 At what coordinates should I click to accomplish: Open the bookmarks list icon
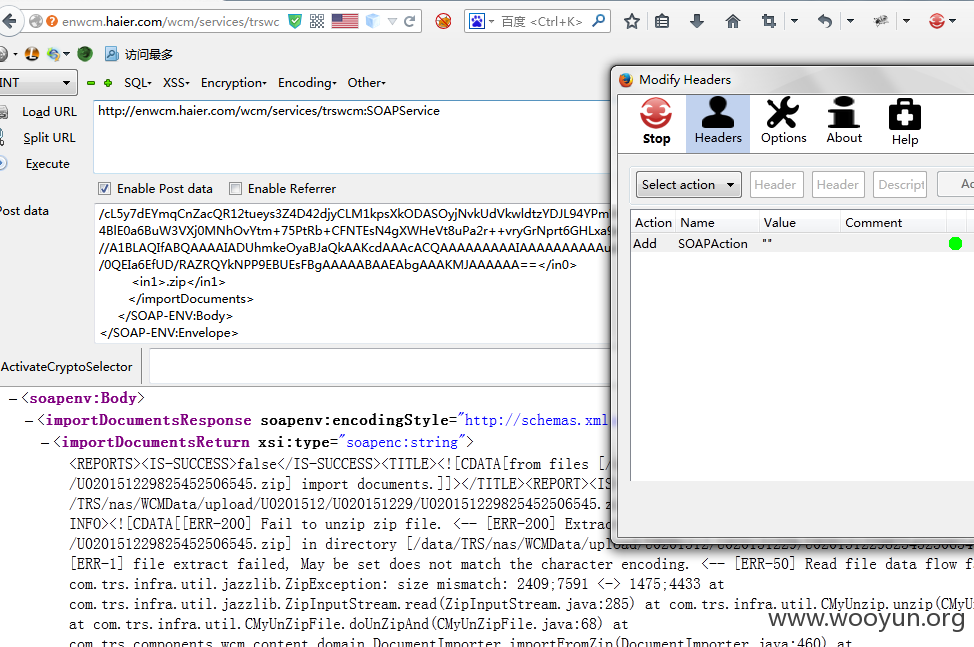(662, 22)
